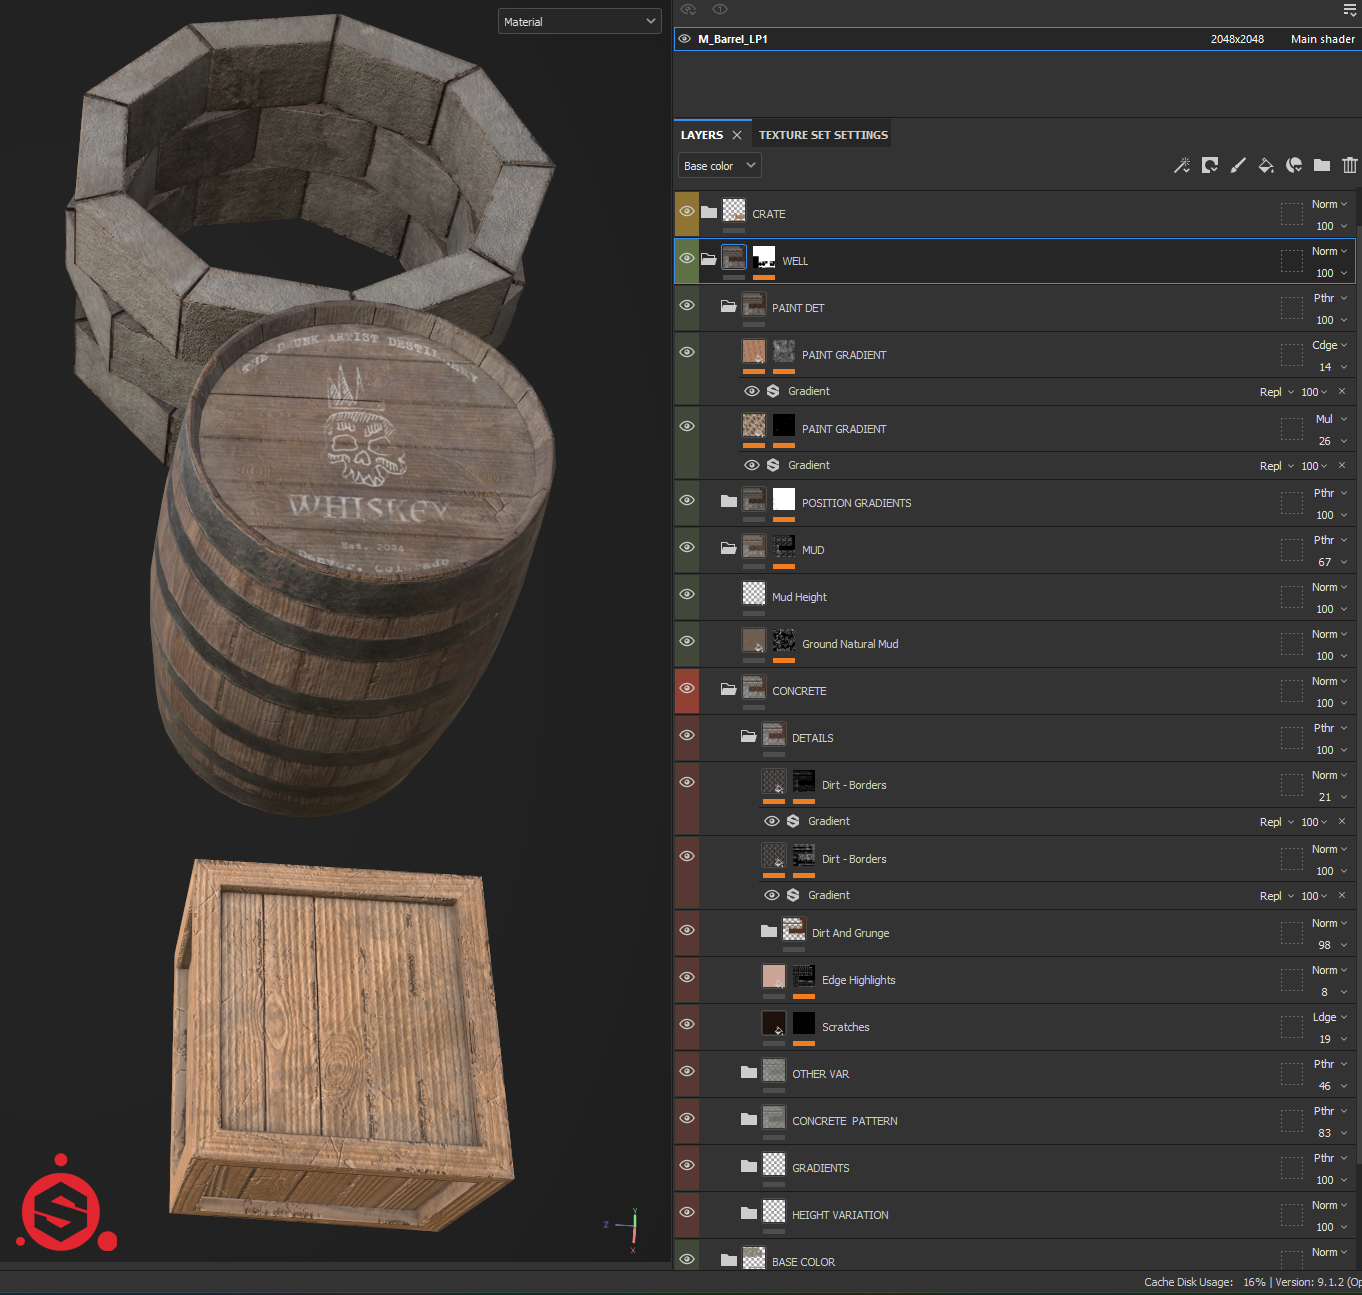Toggle visibility of the WELL group
Image resolution: width=1362 pixels, height=1295 pixels.
click(687, 258)
